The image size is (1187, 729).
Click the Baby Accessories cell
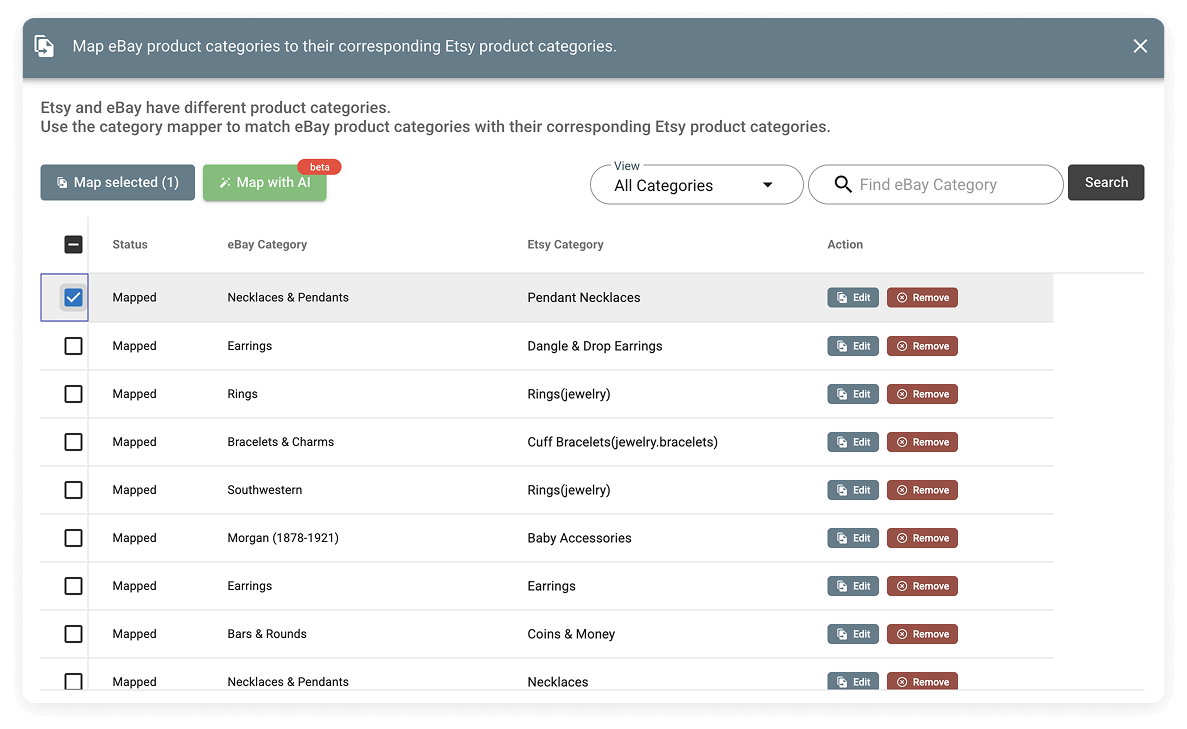(579, 538)
